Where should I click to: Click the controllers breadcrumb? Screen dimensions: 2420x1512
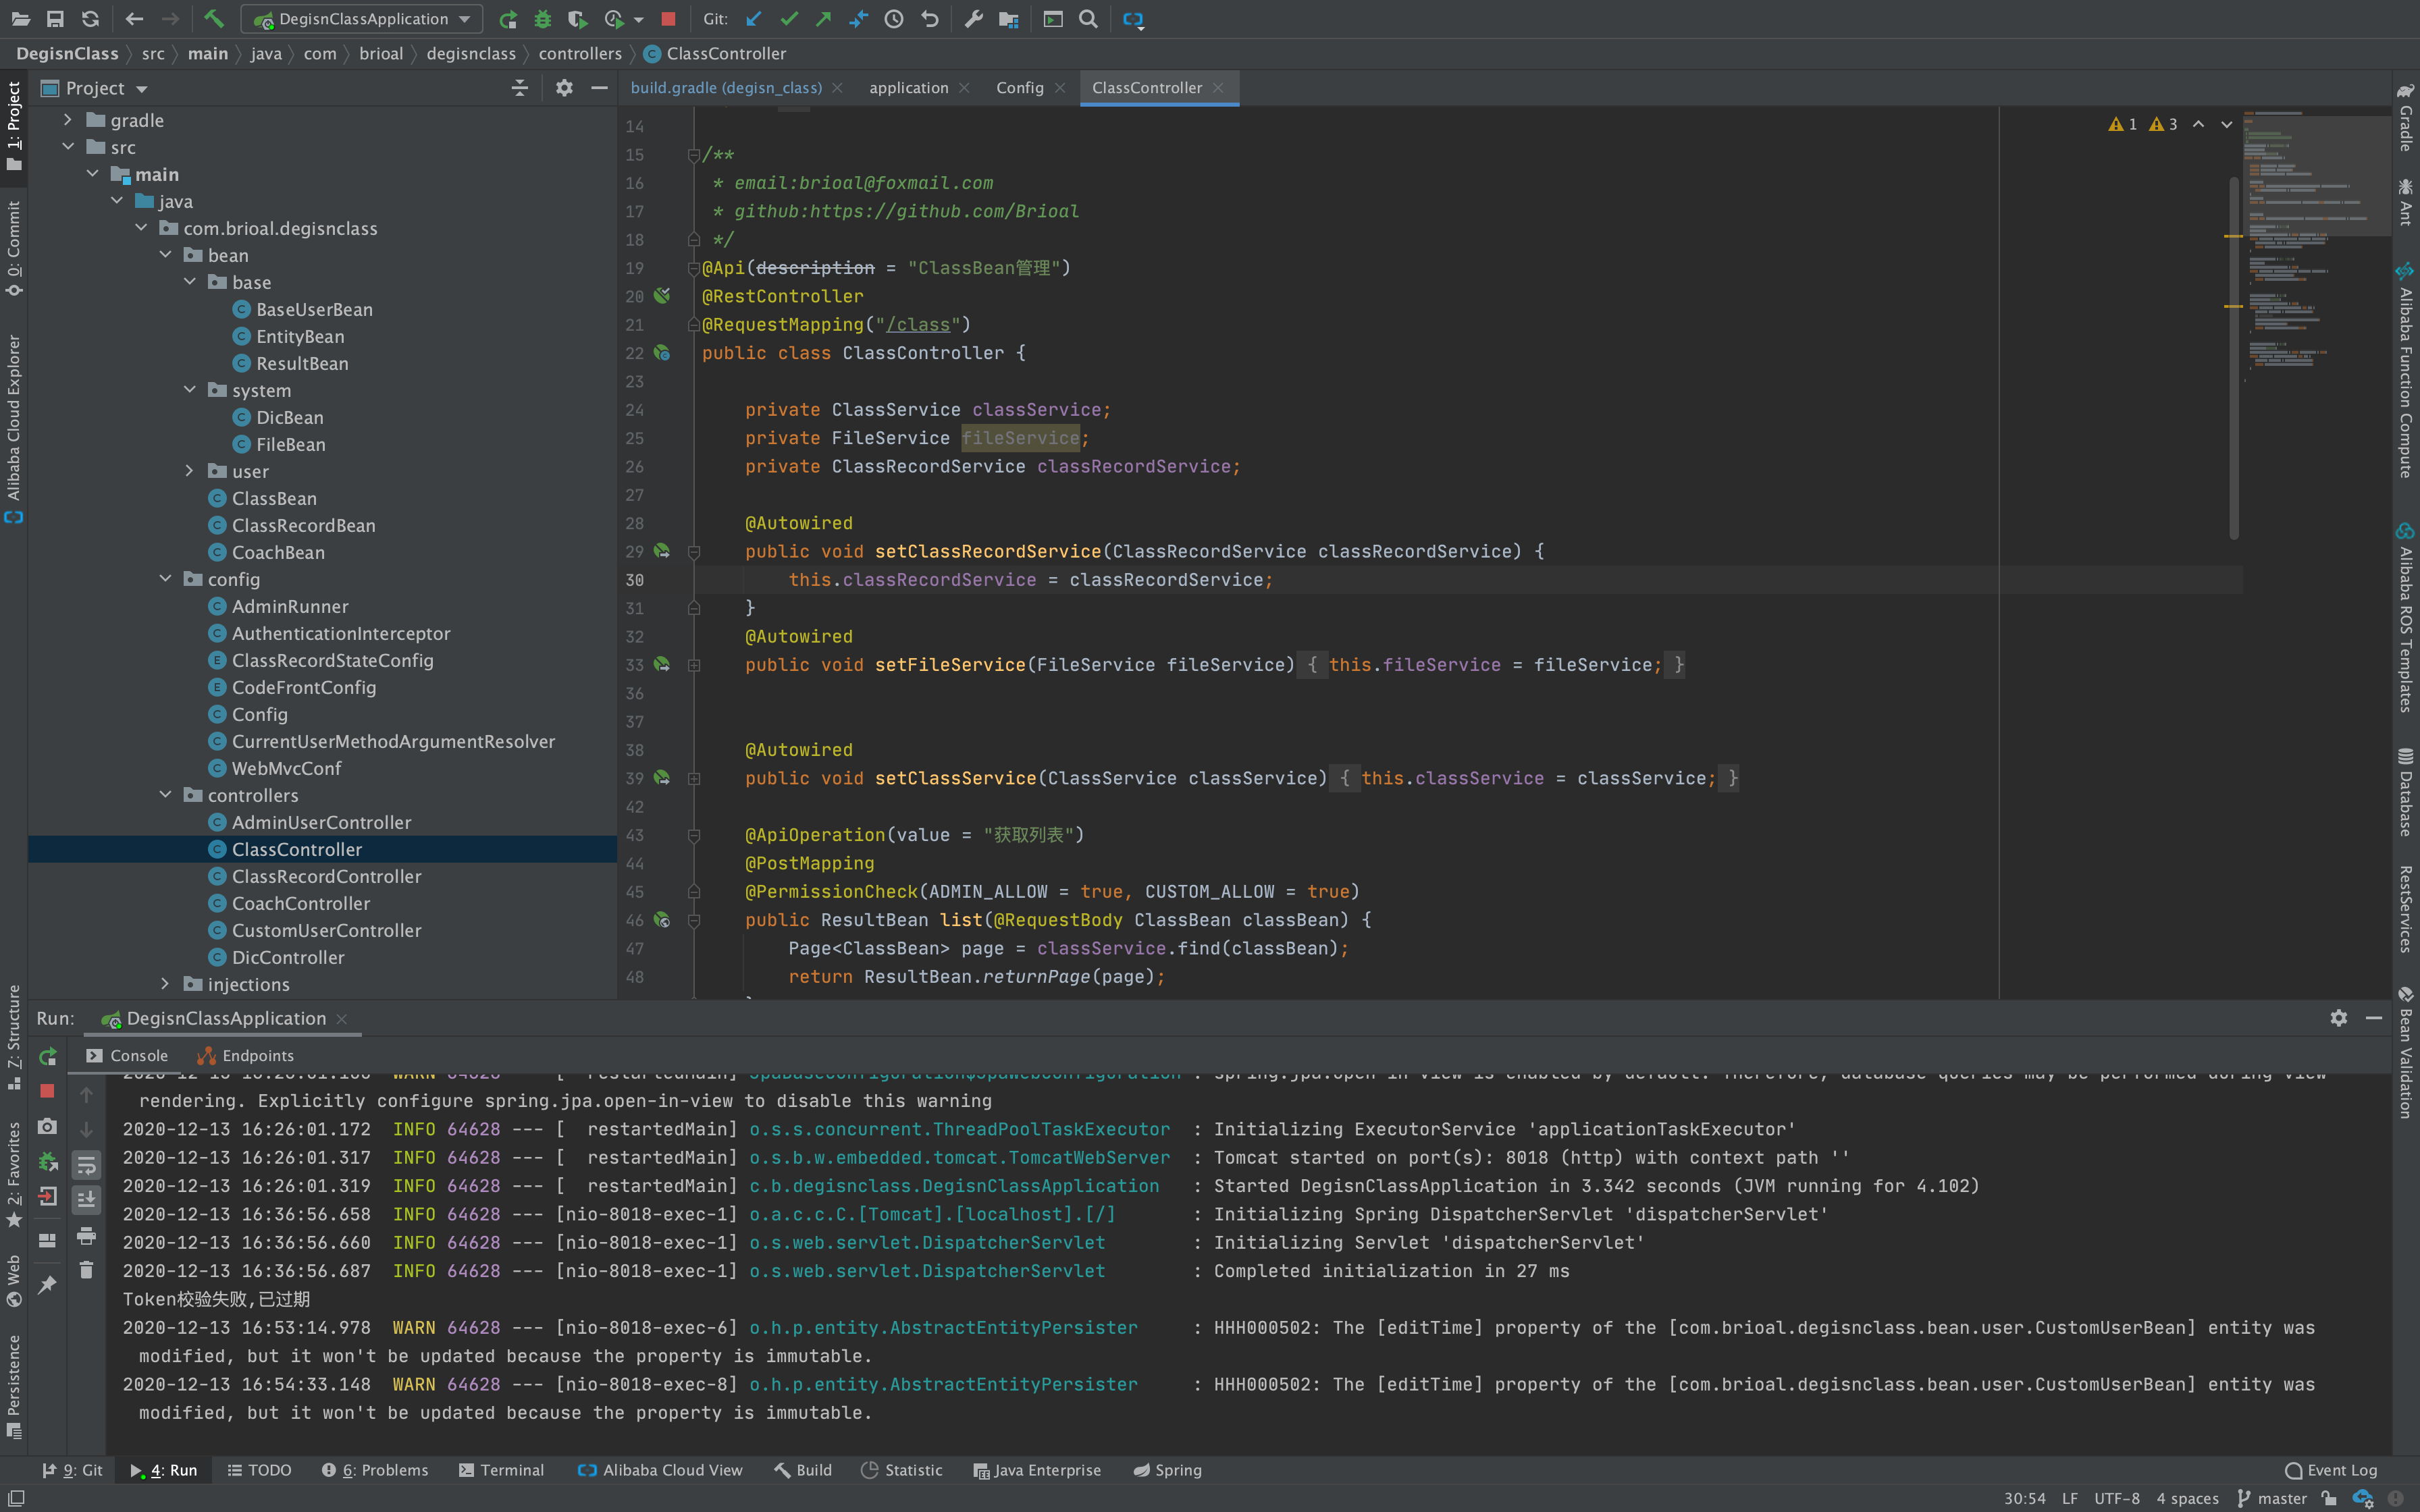click(x=579, y=53)
